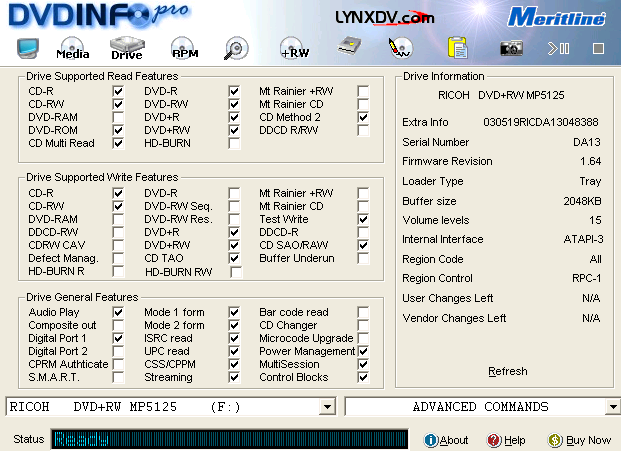Click the Vendor Changes Left label
This screenshot has width=621, height=451.
(x=454, y=318)
